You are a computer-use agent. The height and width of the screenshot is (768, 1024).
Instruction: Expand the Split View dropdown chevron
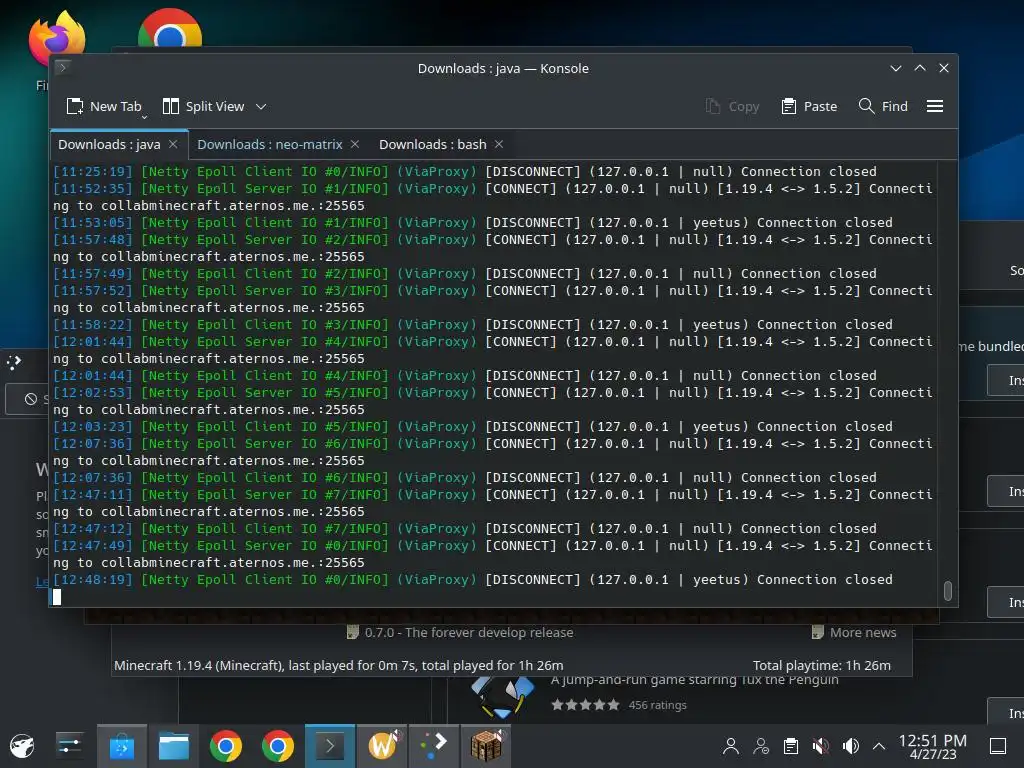point(261,106)
